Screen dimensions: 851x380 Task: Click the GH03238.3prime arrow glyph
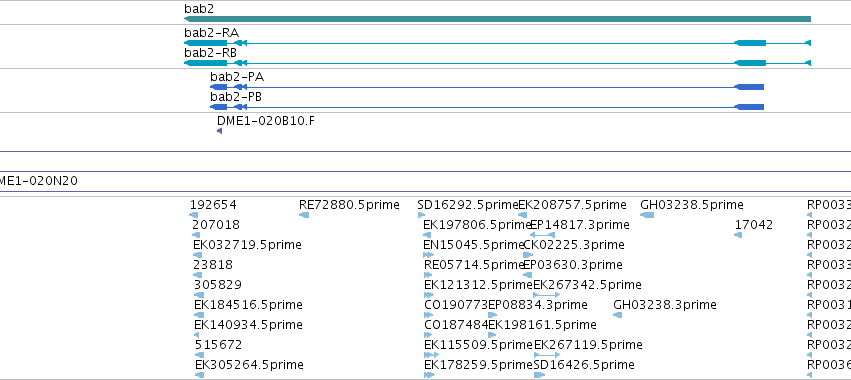[x=617, y=315]
